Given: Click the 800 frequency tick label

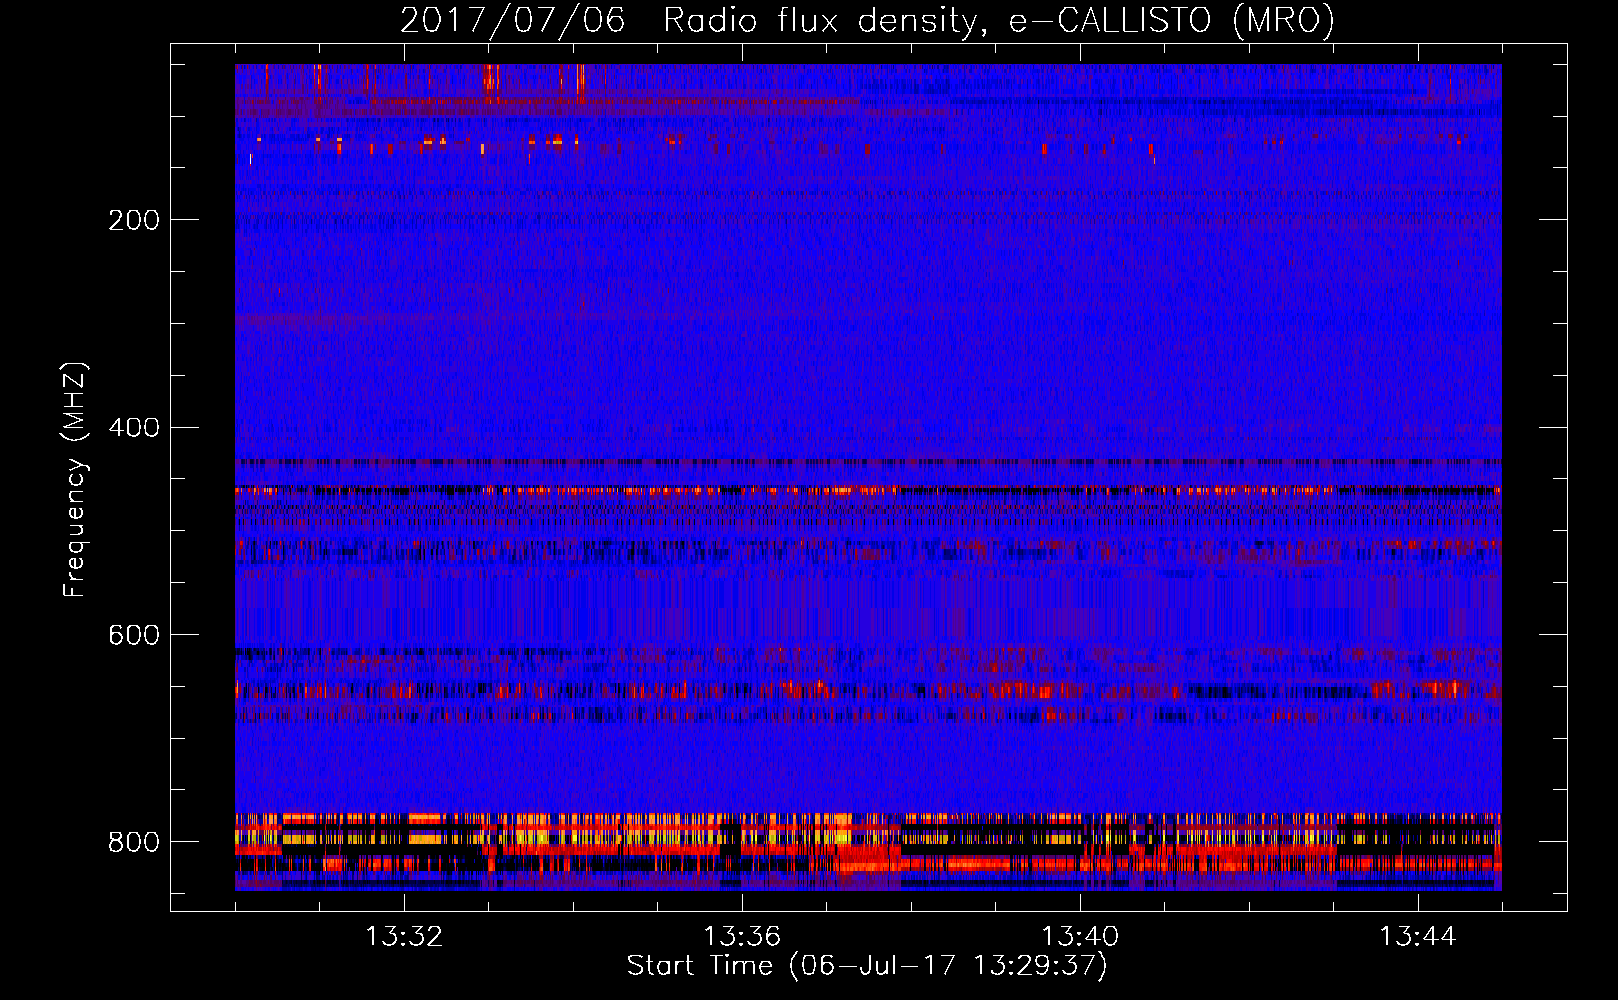Looking at the screenshot, I should [x=134, y=842].
